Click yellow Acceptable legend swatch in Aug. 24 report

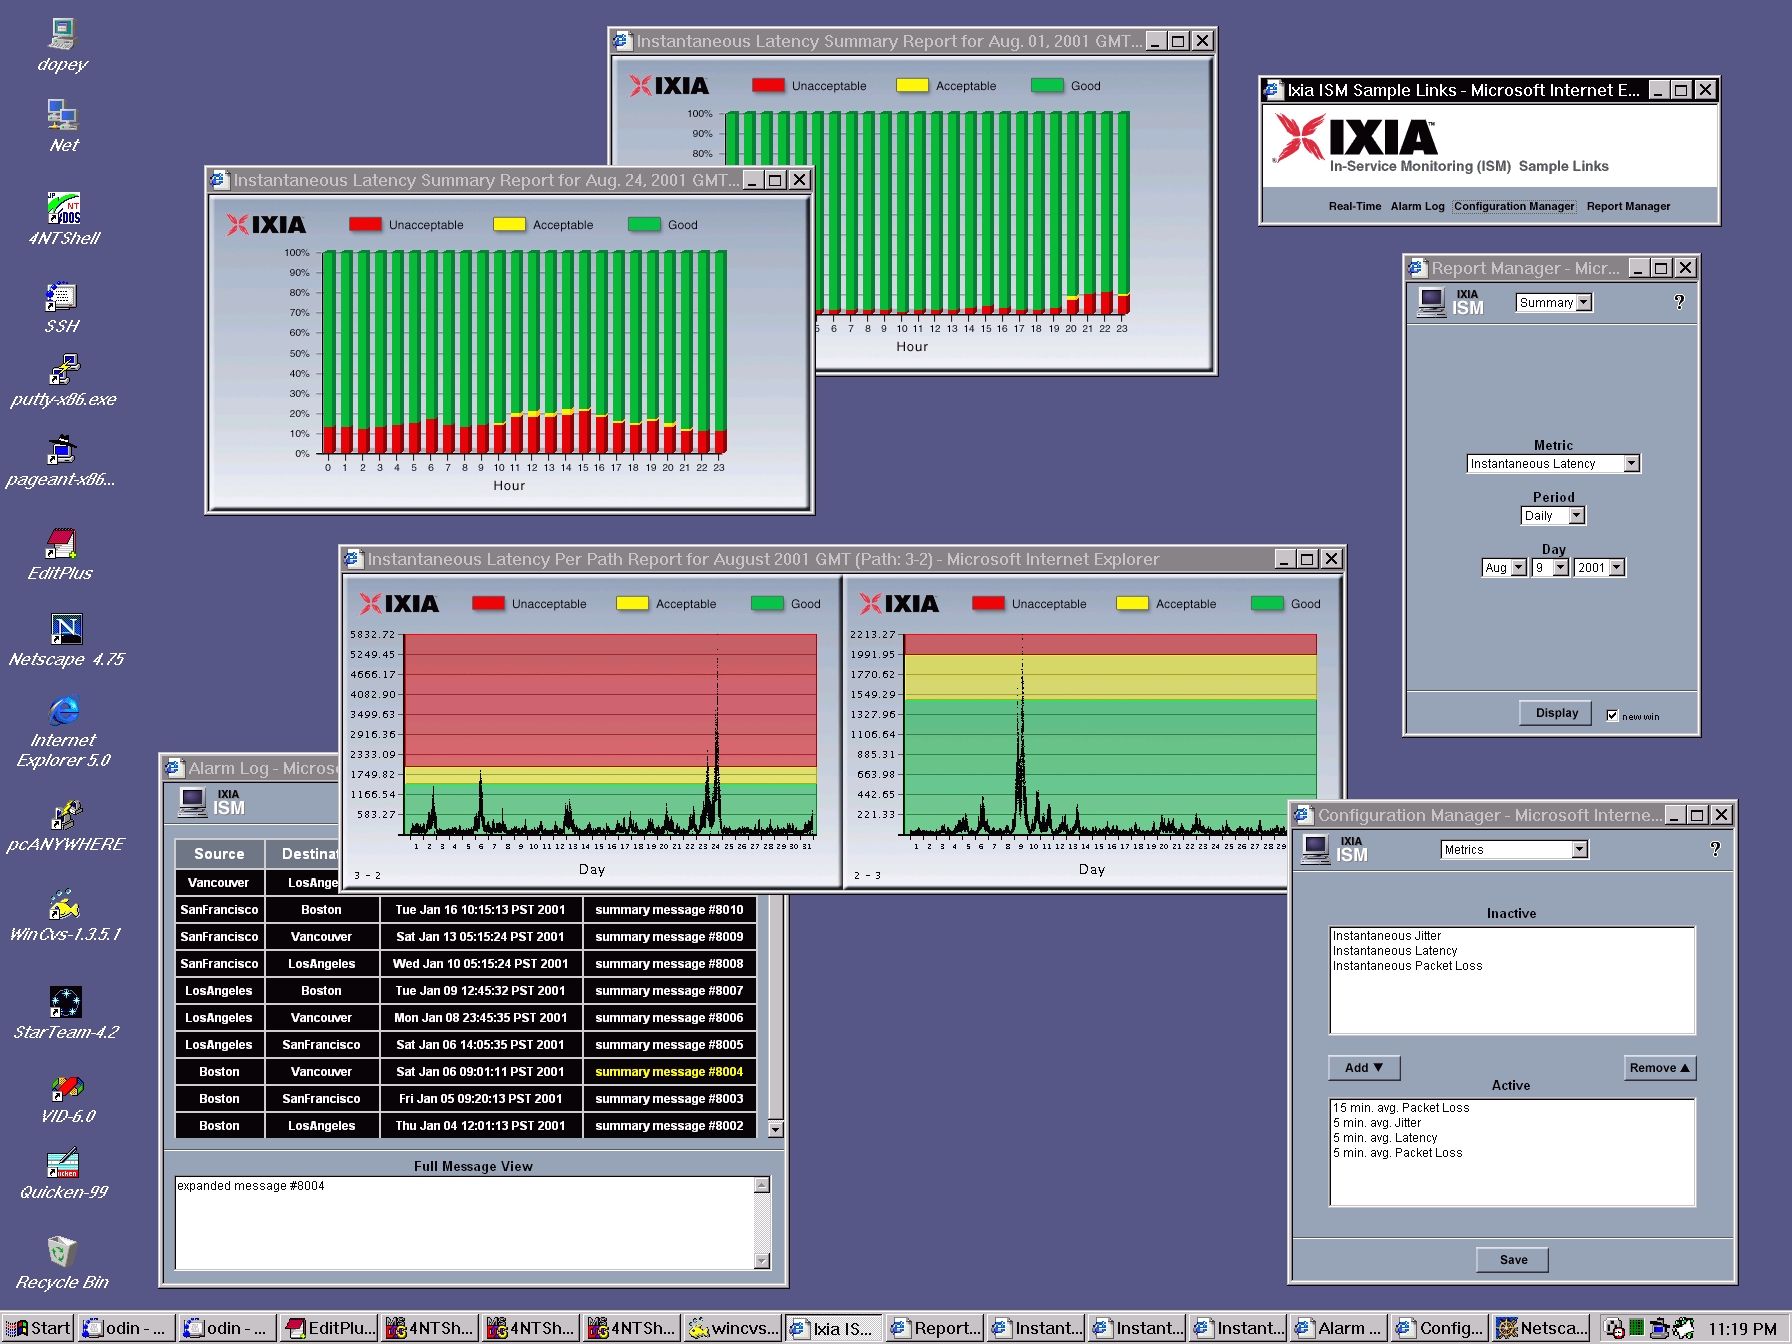click(509, 224)
